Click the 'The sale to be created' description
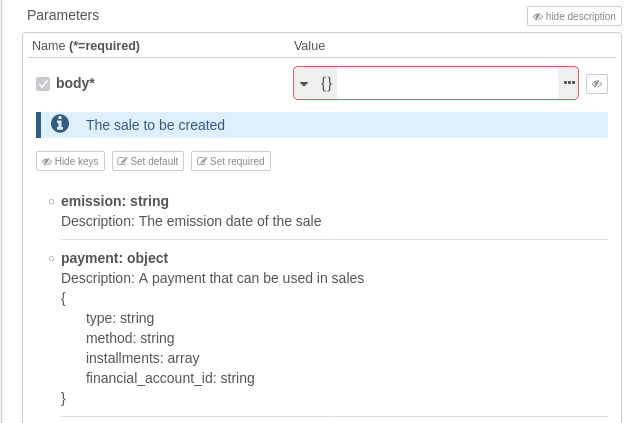 tap(155, 125)
